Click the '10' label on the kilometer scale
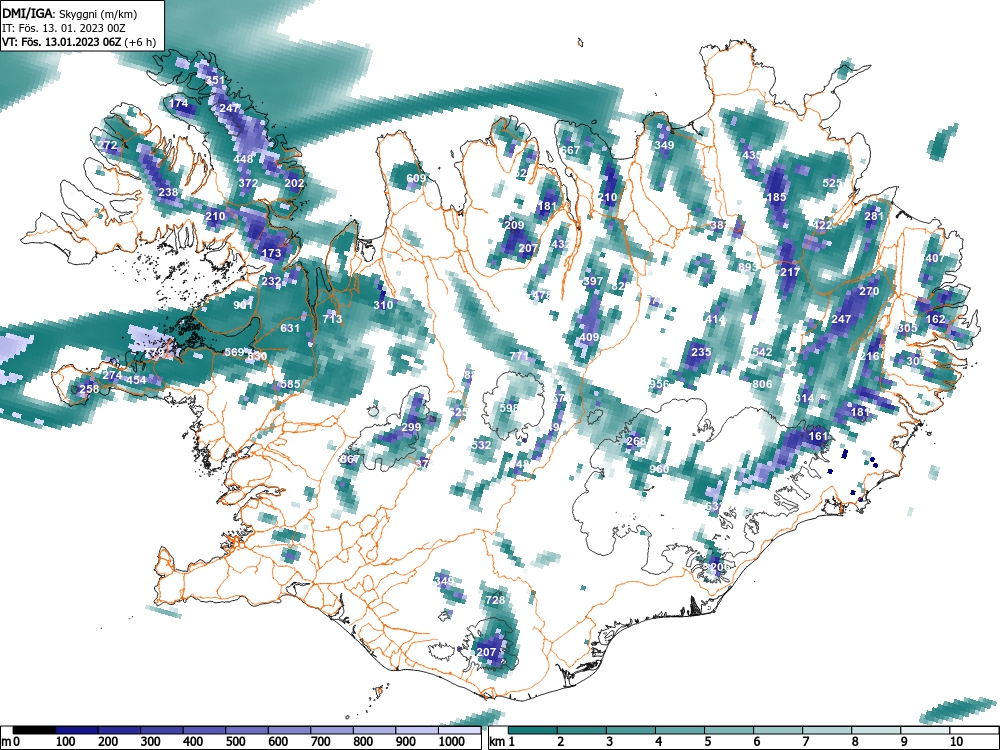 [x=956, y=742]
